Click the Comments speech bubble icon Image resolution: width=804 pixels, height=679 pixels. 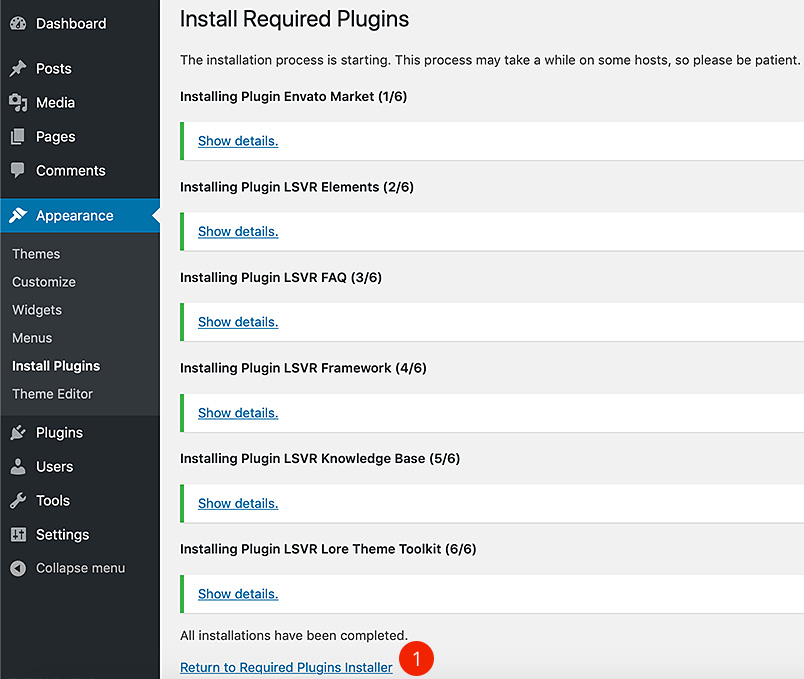18,170
